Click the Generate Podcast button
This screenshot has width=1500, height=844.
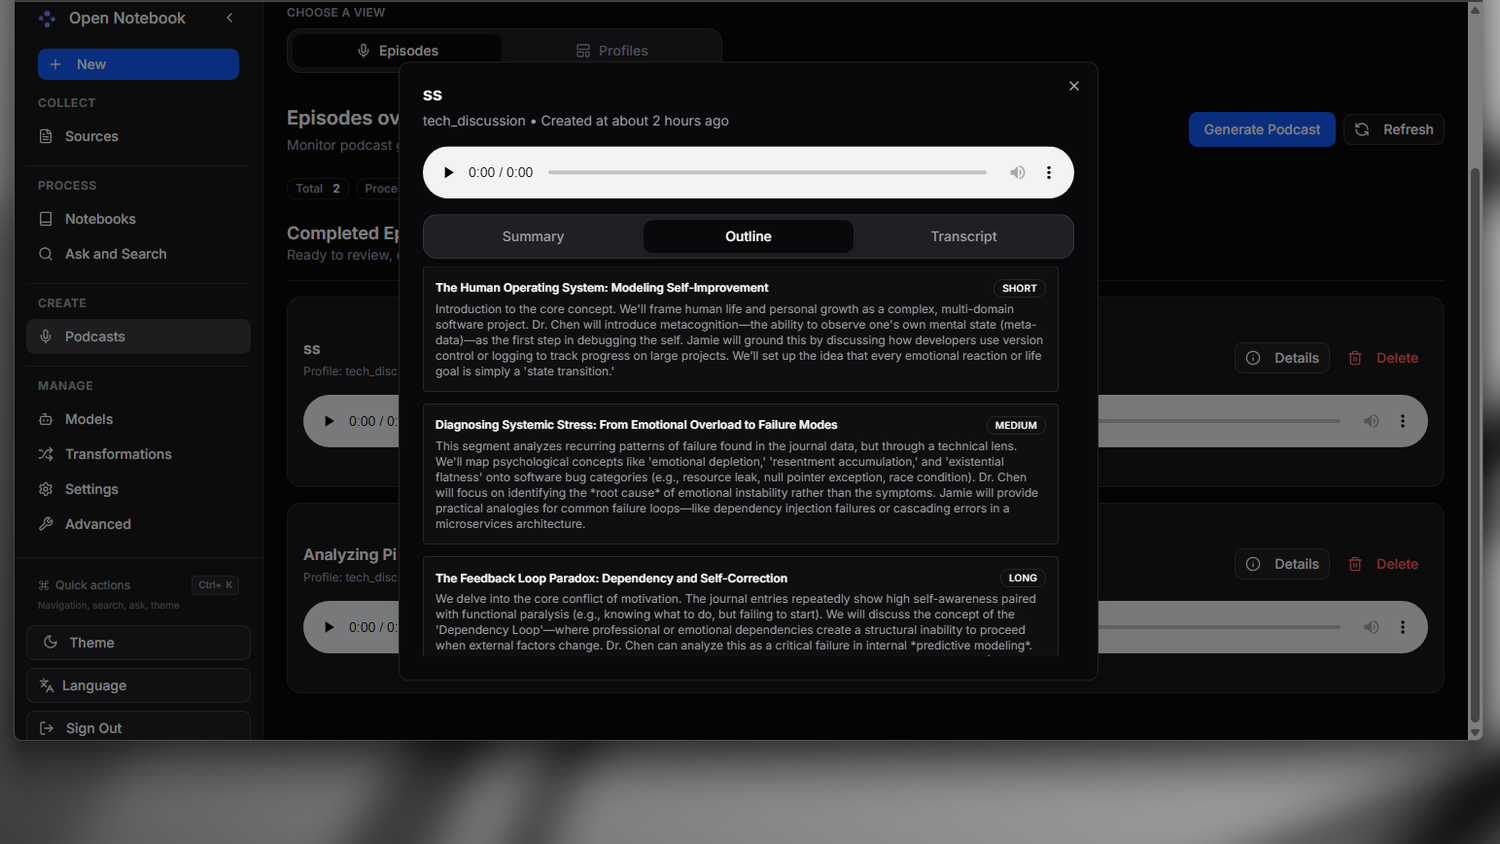click(x=1262, y=130)
